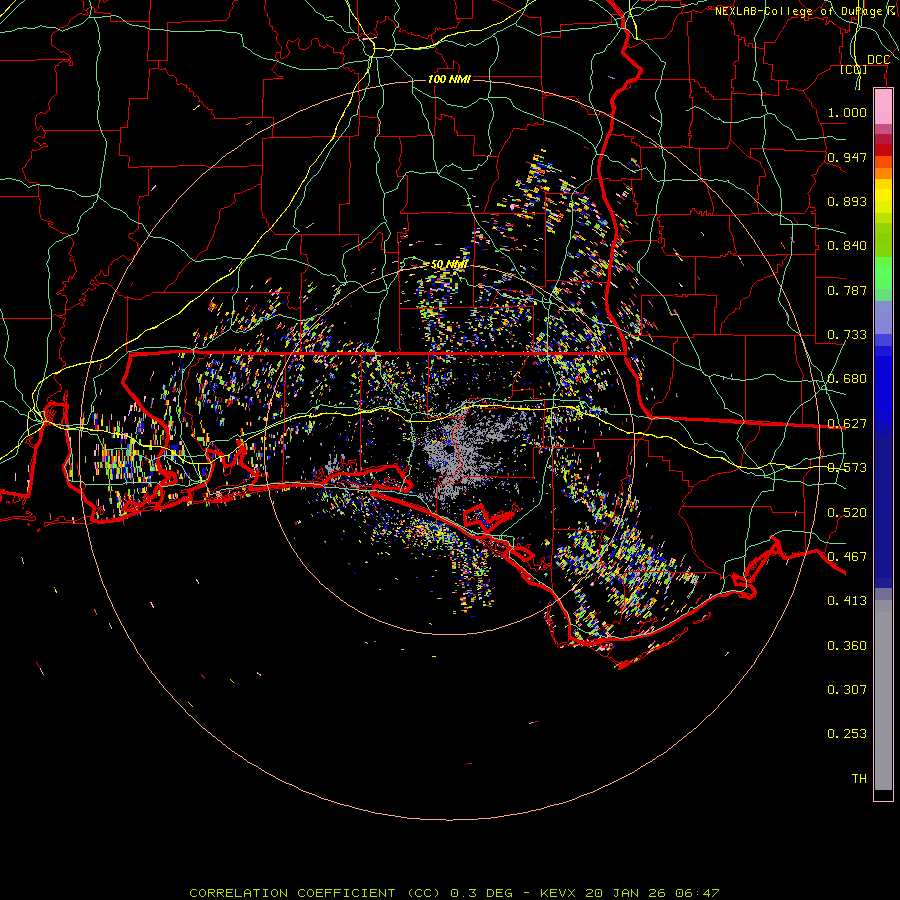Pick the bright green color bar segment
Image resolution: width=900 pixels, height=900 pixels.
(x=883, y=273)
